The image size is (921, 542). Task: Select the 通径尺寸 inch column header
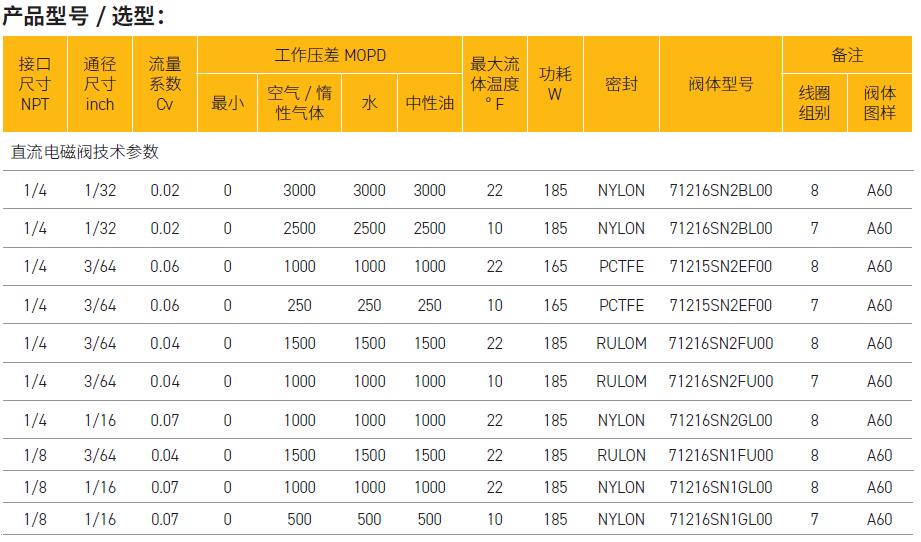pyautogui.click(x=100, y=84)
